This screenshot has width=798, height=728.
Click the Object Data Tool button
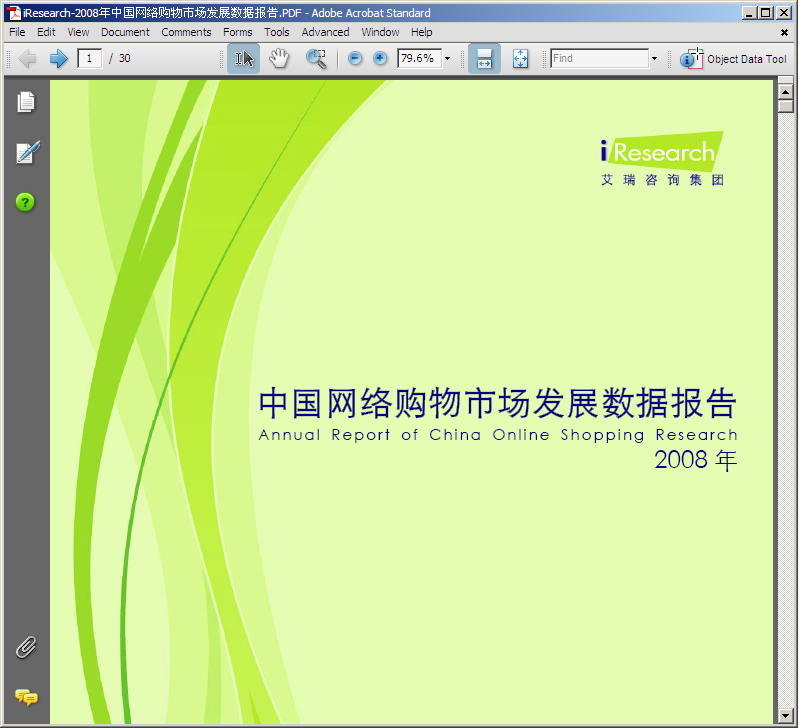[734, 59]
